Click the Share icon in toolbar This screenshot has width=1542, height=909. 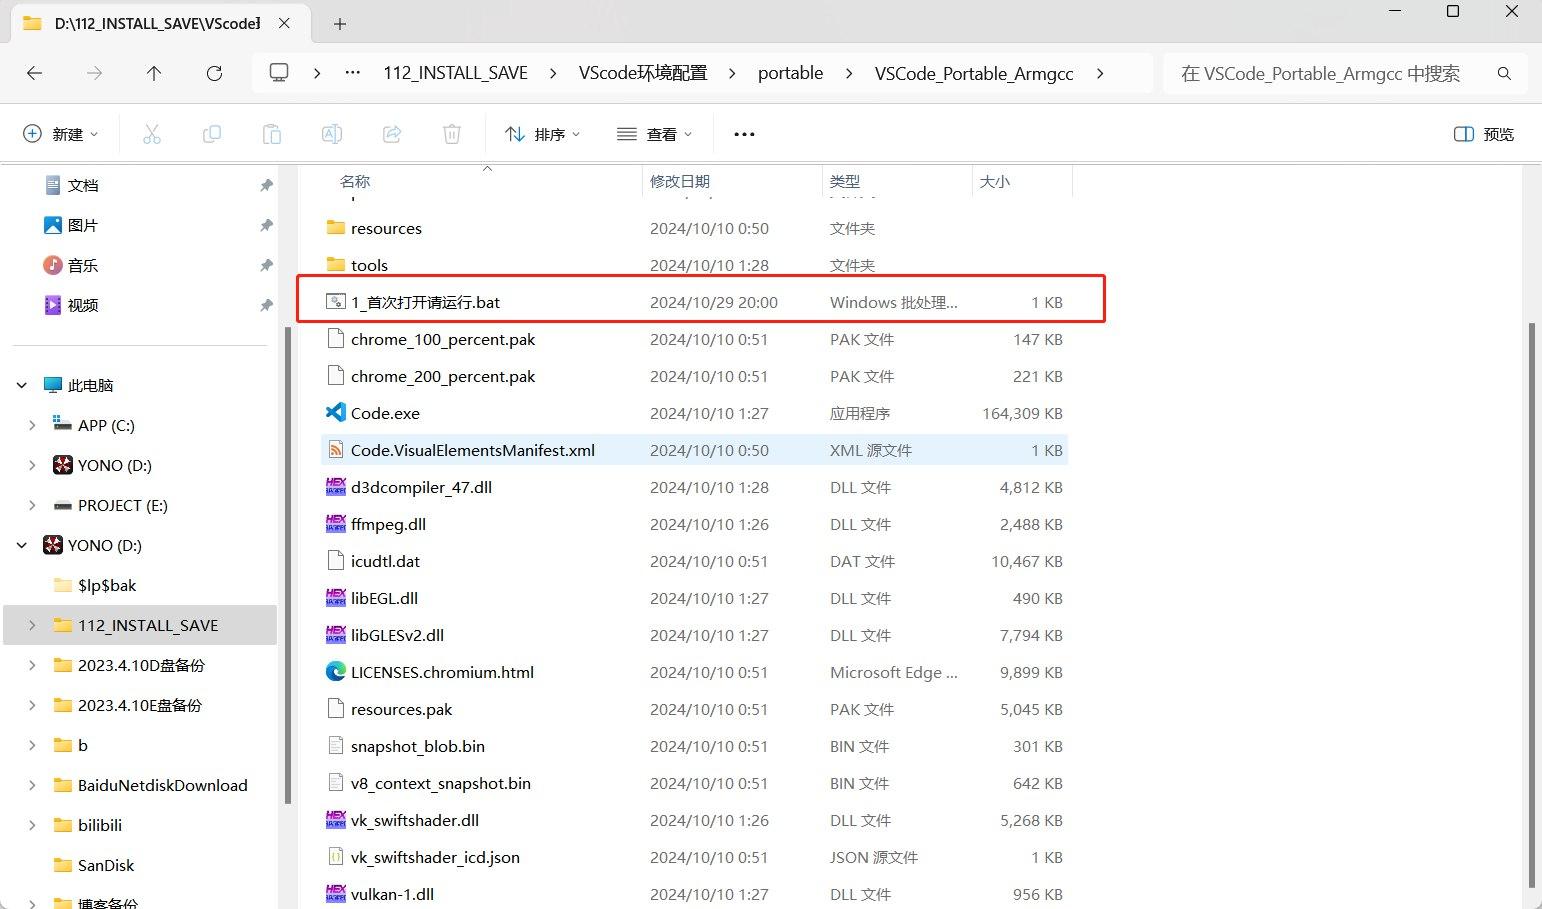point(392,134)
